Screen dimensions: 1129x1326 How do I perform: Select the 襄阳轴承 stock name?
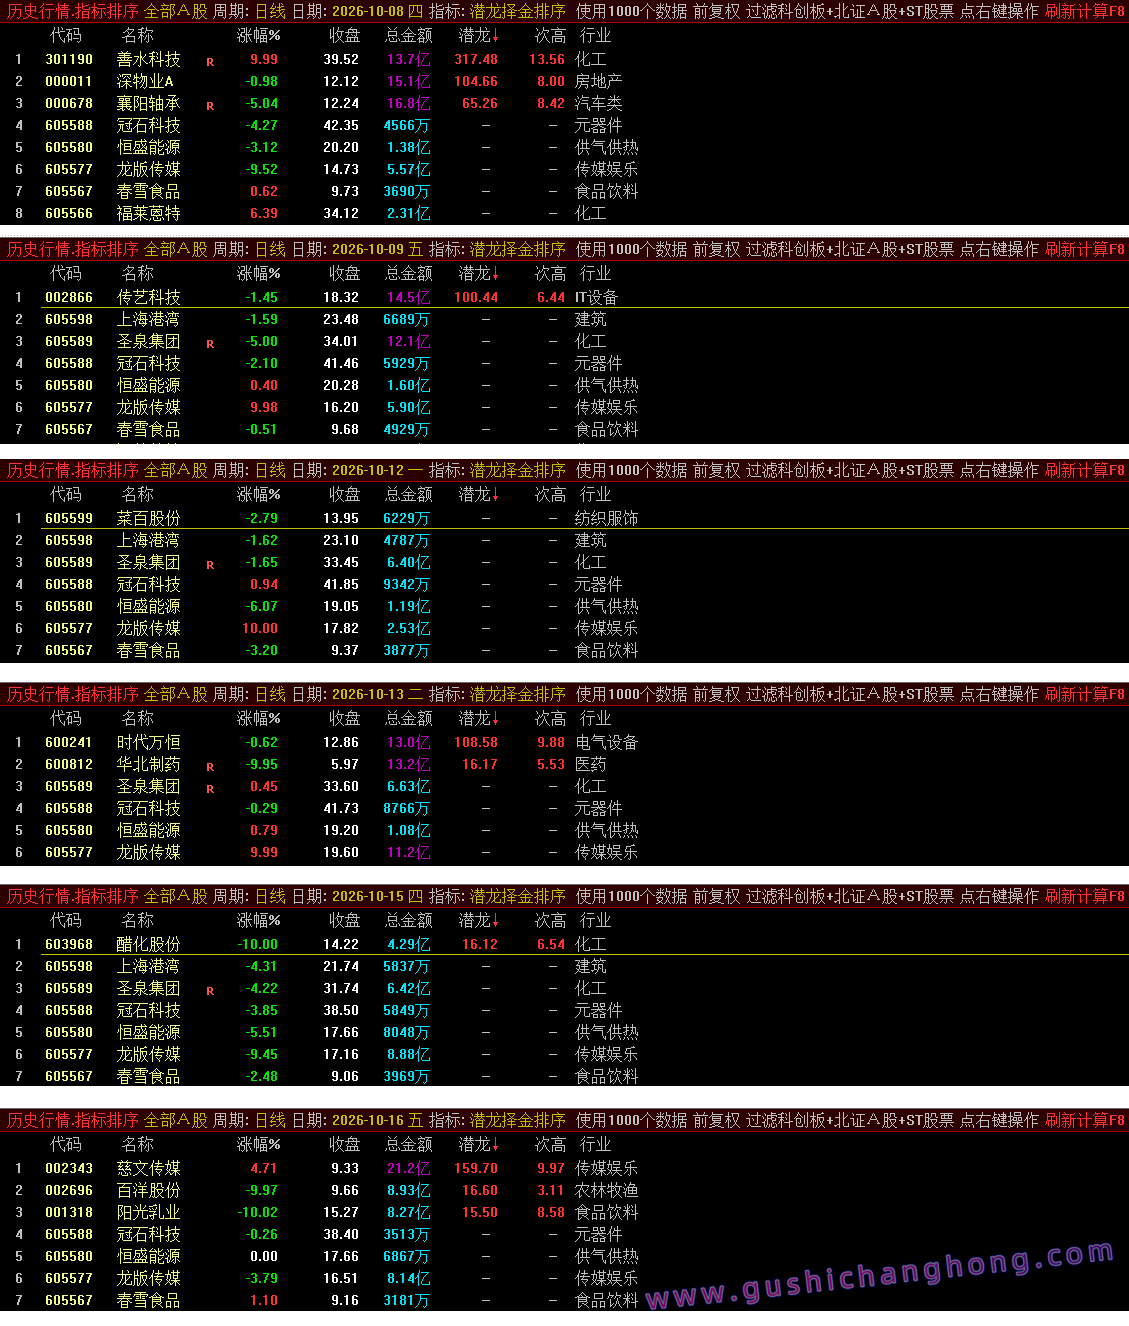(x=149, y=103)
